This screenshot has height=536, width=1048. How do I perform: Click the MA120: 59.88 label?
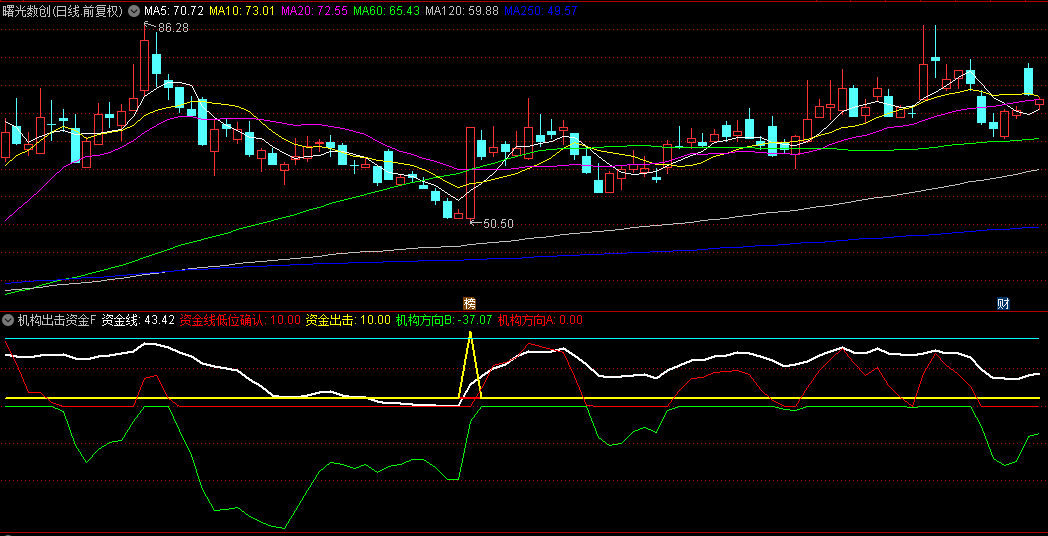pyautogui.click(x=462, y=11)
